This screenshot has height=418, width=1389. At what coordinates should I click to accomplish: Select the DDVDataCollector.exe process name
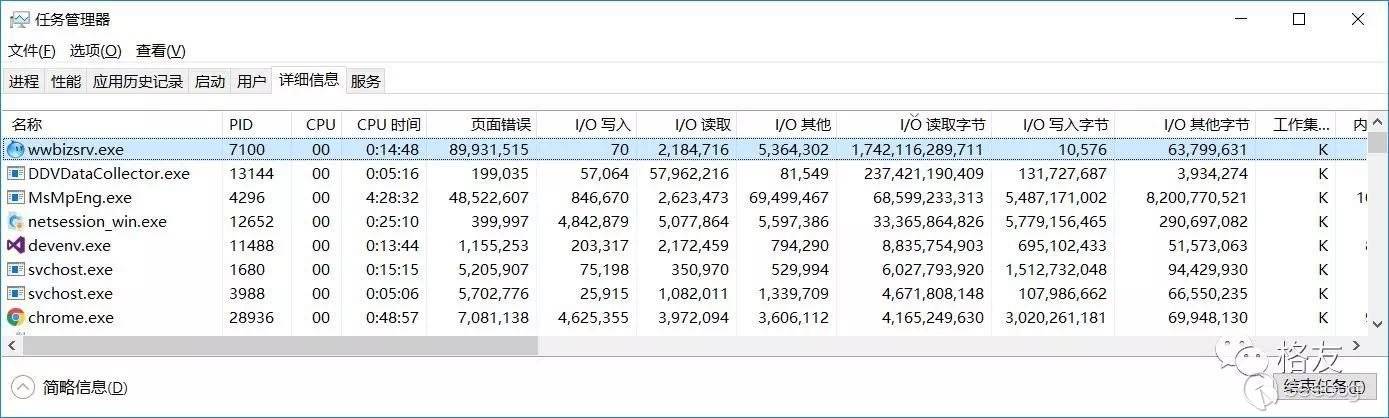point(108,174)
